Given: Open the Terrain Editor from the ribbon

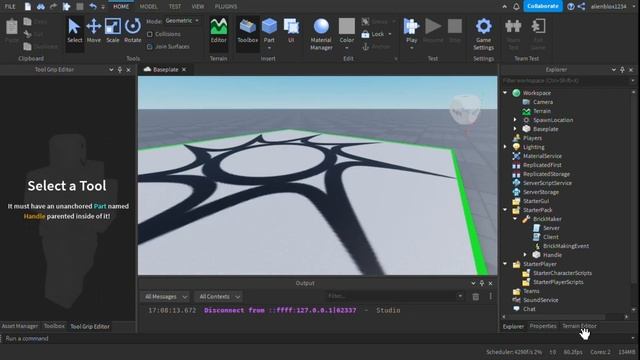Looking at the screenshot, I should tap(218, 31).
